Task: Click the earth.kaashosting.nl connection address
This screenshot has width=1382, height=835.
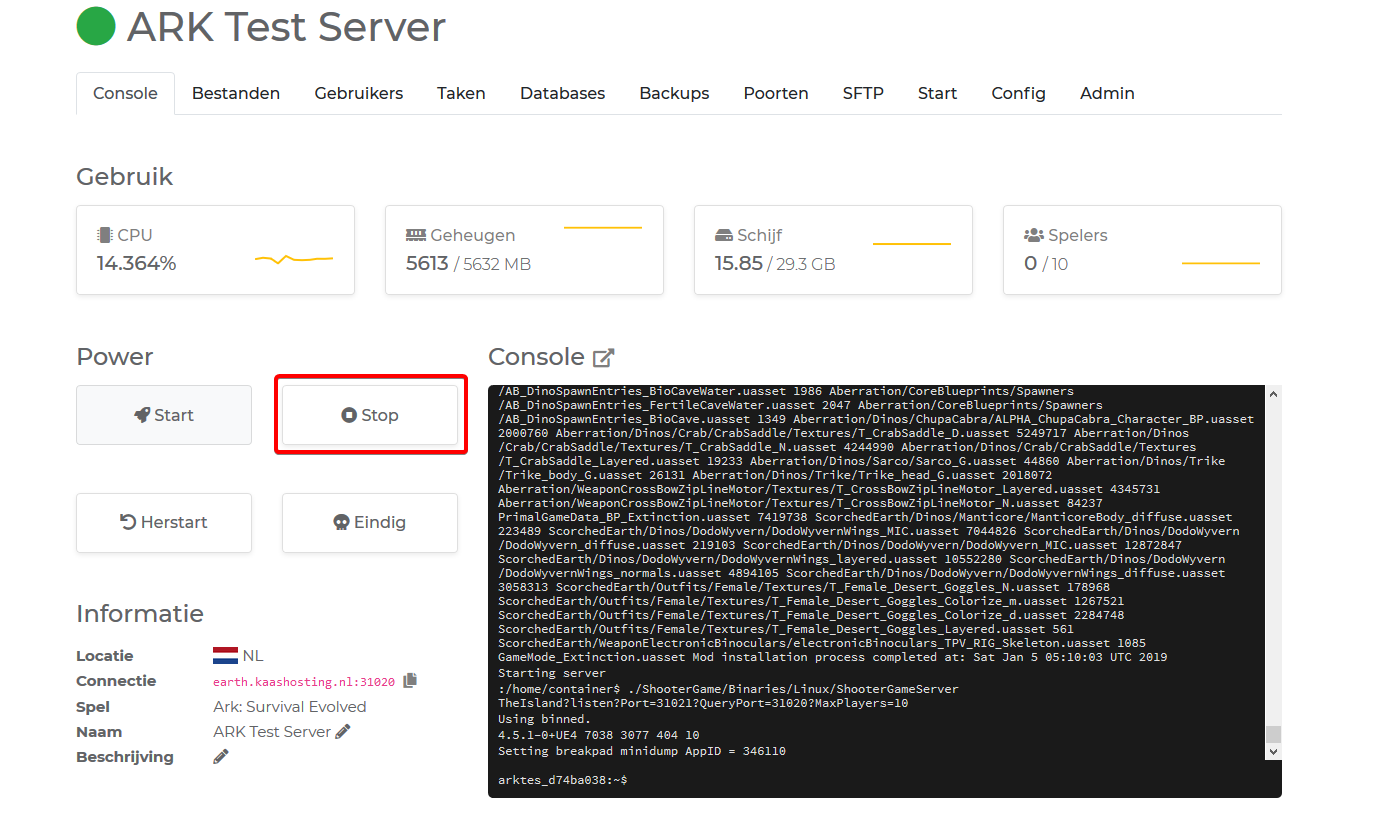Action: pos(303,682)
